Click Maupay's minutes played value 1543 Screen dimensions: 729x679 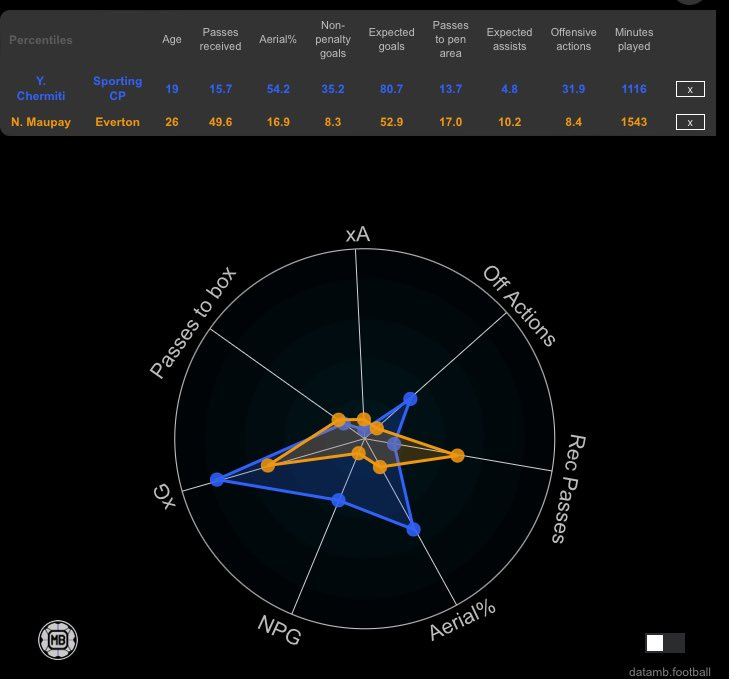(x=634, y=122)
